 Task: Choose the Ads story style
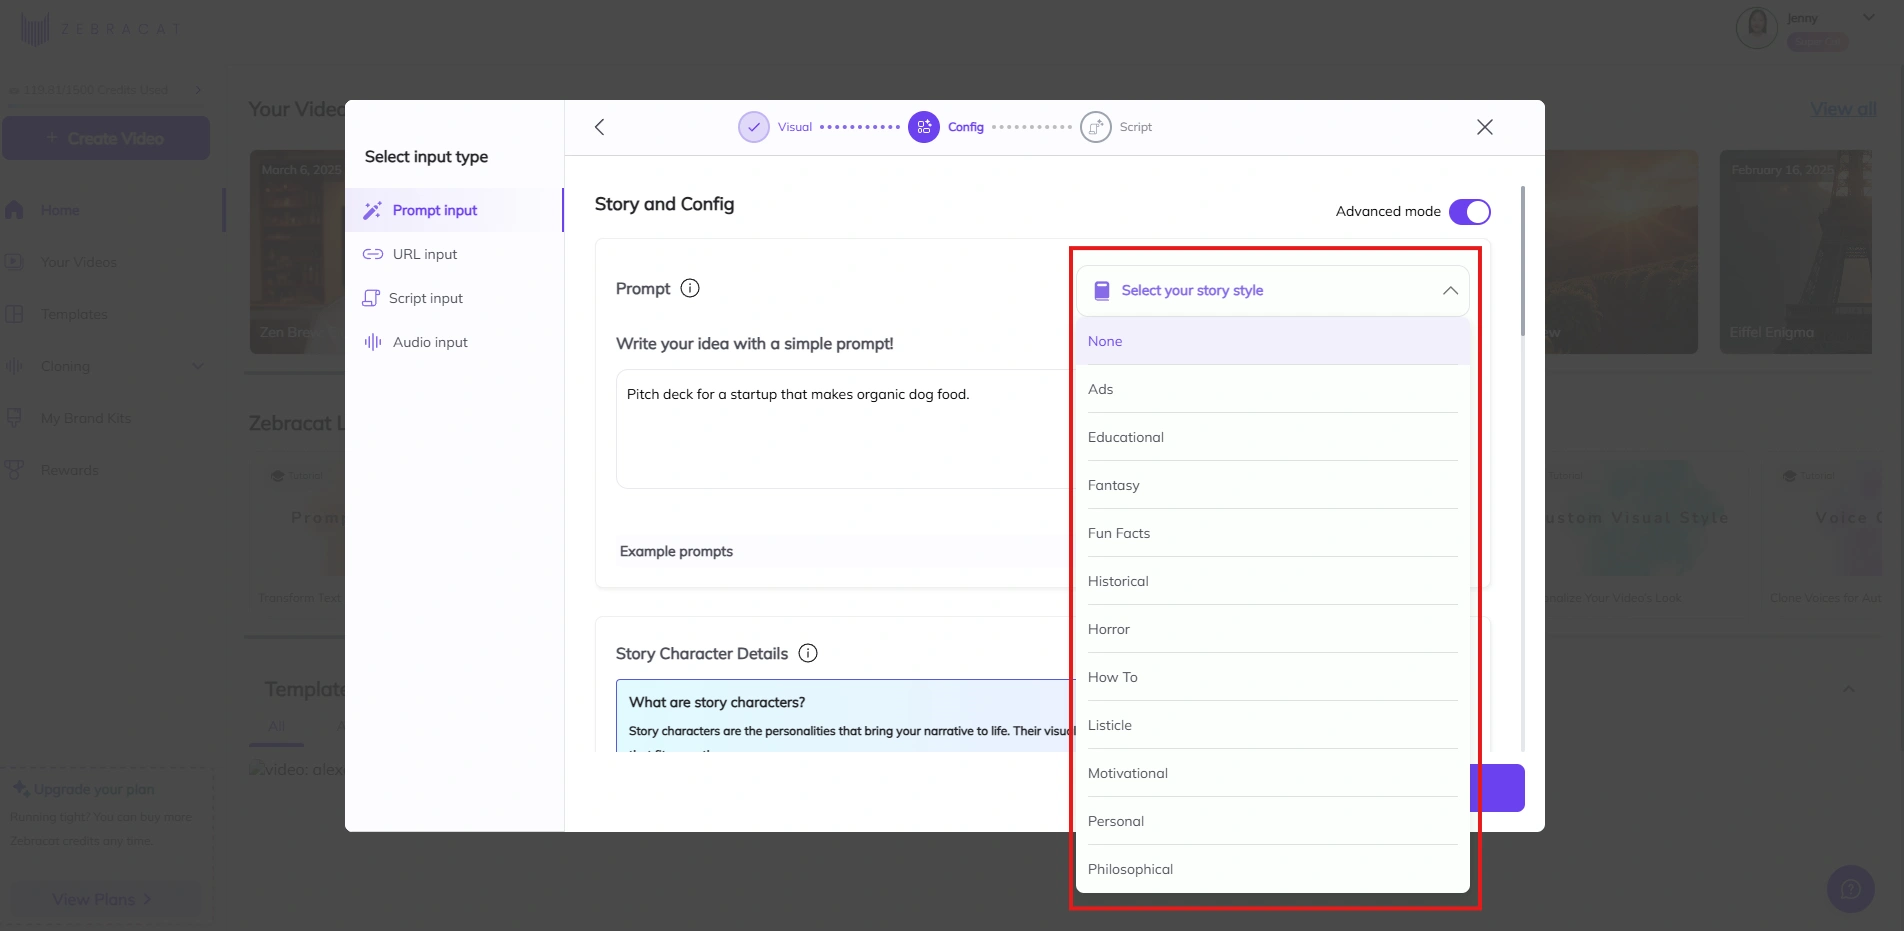(1272, 389)
